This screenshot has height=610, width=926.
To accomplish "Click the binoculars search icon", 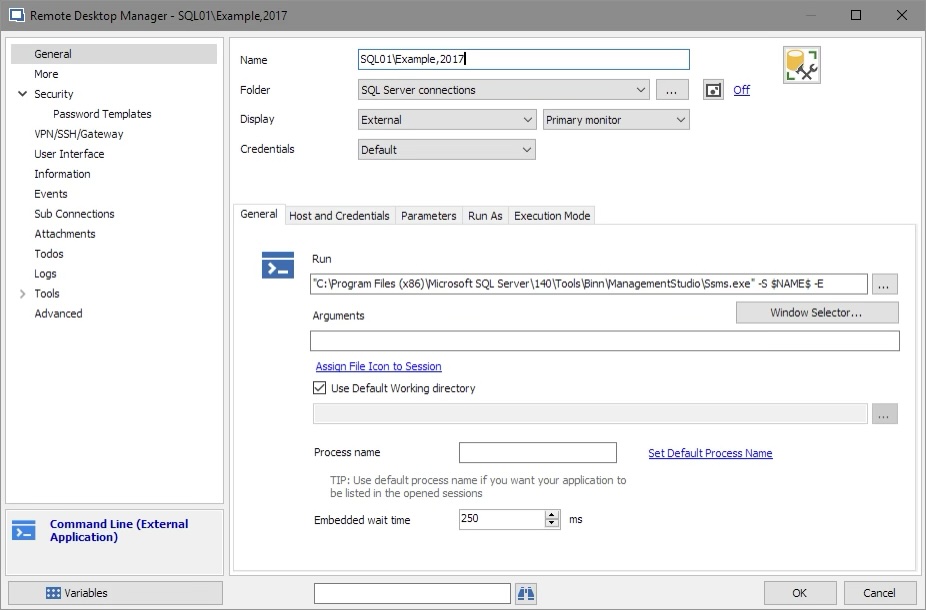I will tap(526, 593).
